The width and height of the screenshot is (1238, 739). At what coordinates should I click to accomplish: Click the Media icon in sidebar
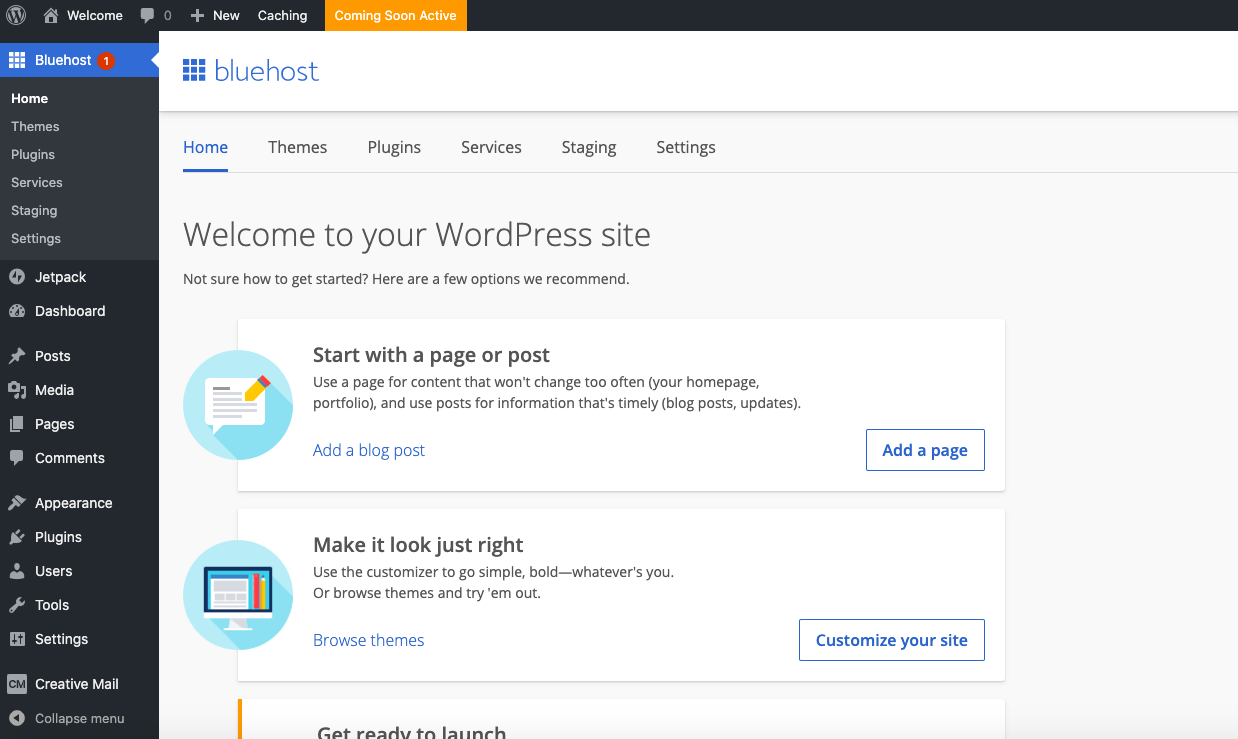click(x=16, y=390)
